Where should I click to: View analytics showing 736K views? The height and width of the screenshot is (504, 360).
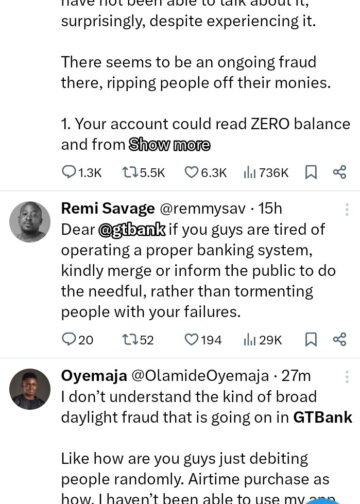tap(266, 173)
